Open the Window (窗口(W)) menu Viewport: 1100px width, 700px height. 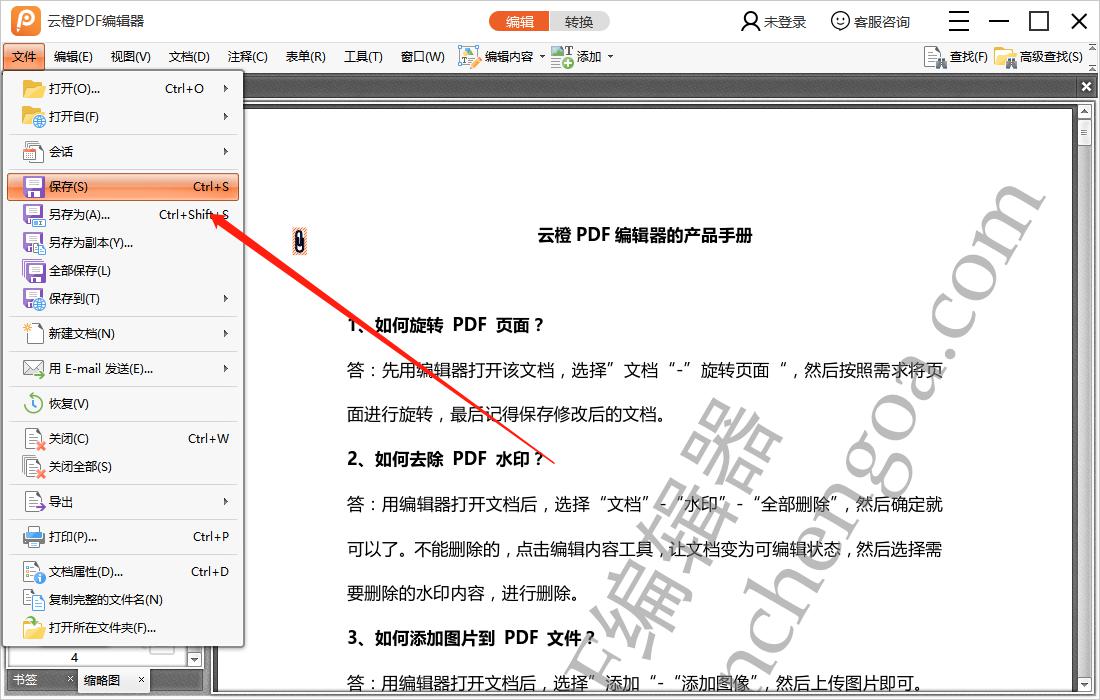click(422, 57)
